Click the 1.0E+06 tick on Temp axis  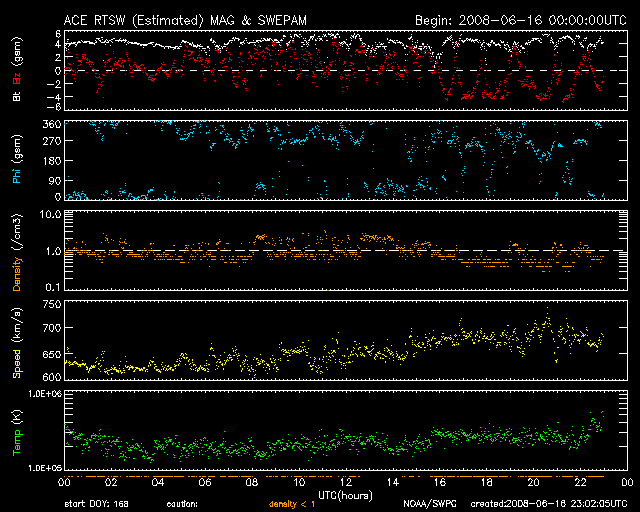click(44, 395)
